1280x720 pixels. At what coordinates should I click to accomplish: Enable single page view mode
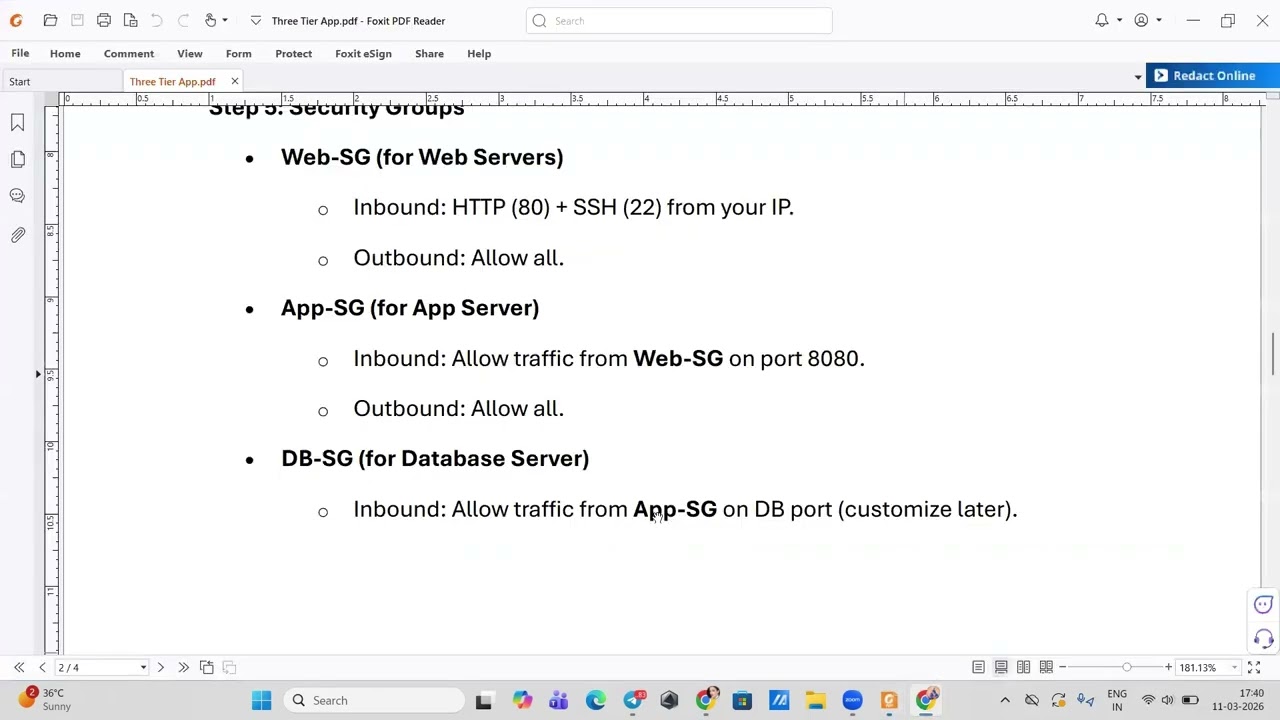[978, 667]
